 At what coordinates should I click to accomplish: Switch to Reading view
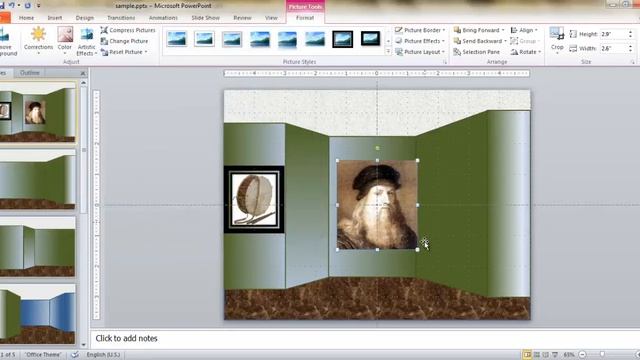click(x=546, y=355)
